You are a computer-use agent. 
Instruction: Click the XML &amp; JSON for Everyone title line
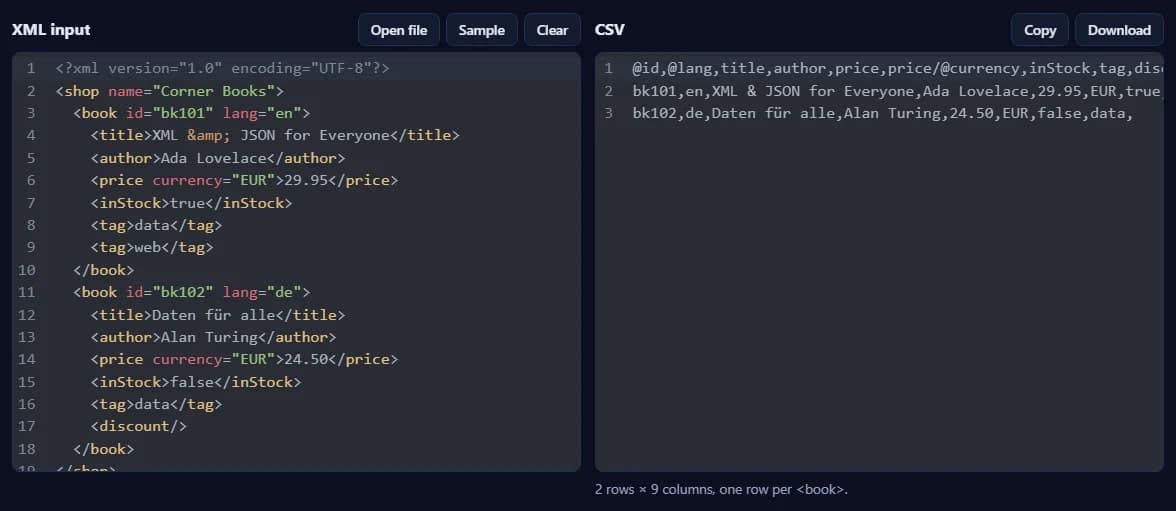274,136
